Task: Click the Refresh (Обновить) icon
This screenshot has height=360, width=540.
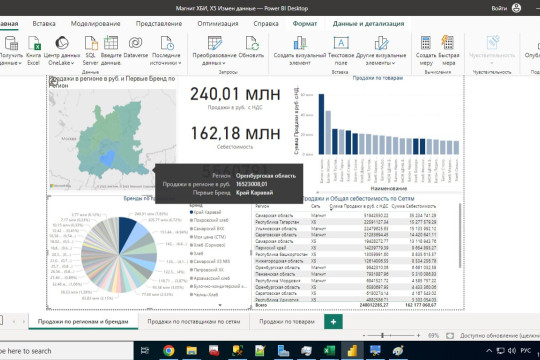Action: [x=251, y=47]
